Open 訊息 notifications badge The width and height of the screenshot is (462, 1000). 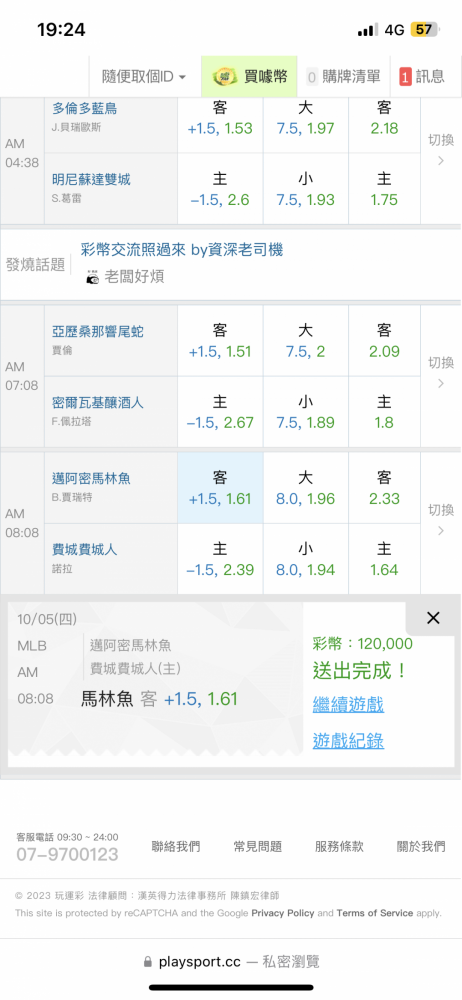tap(405, 77)
